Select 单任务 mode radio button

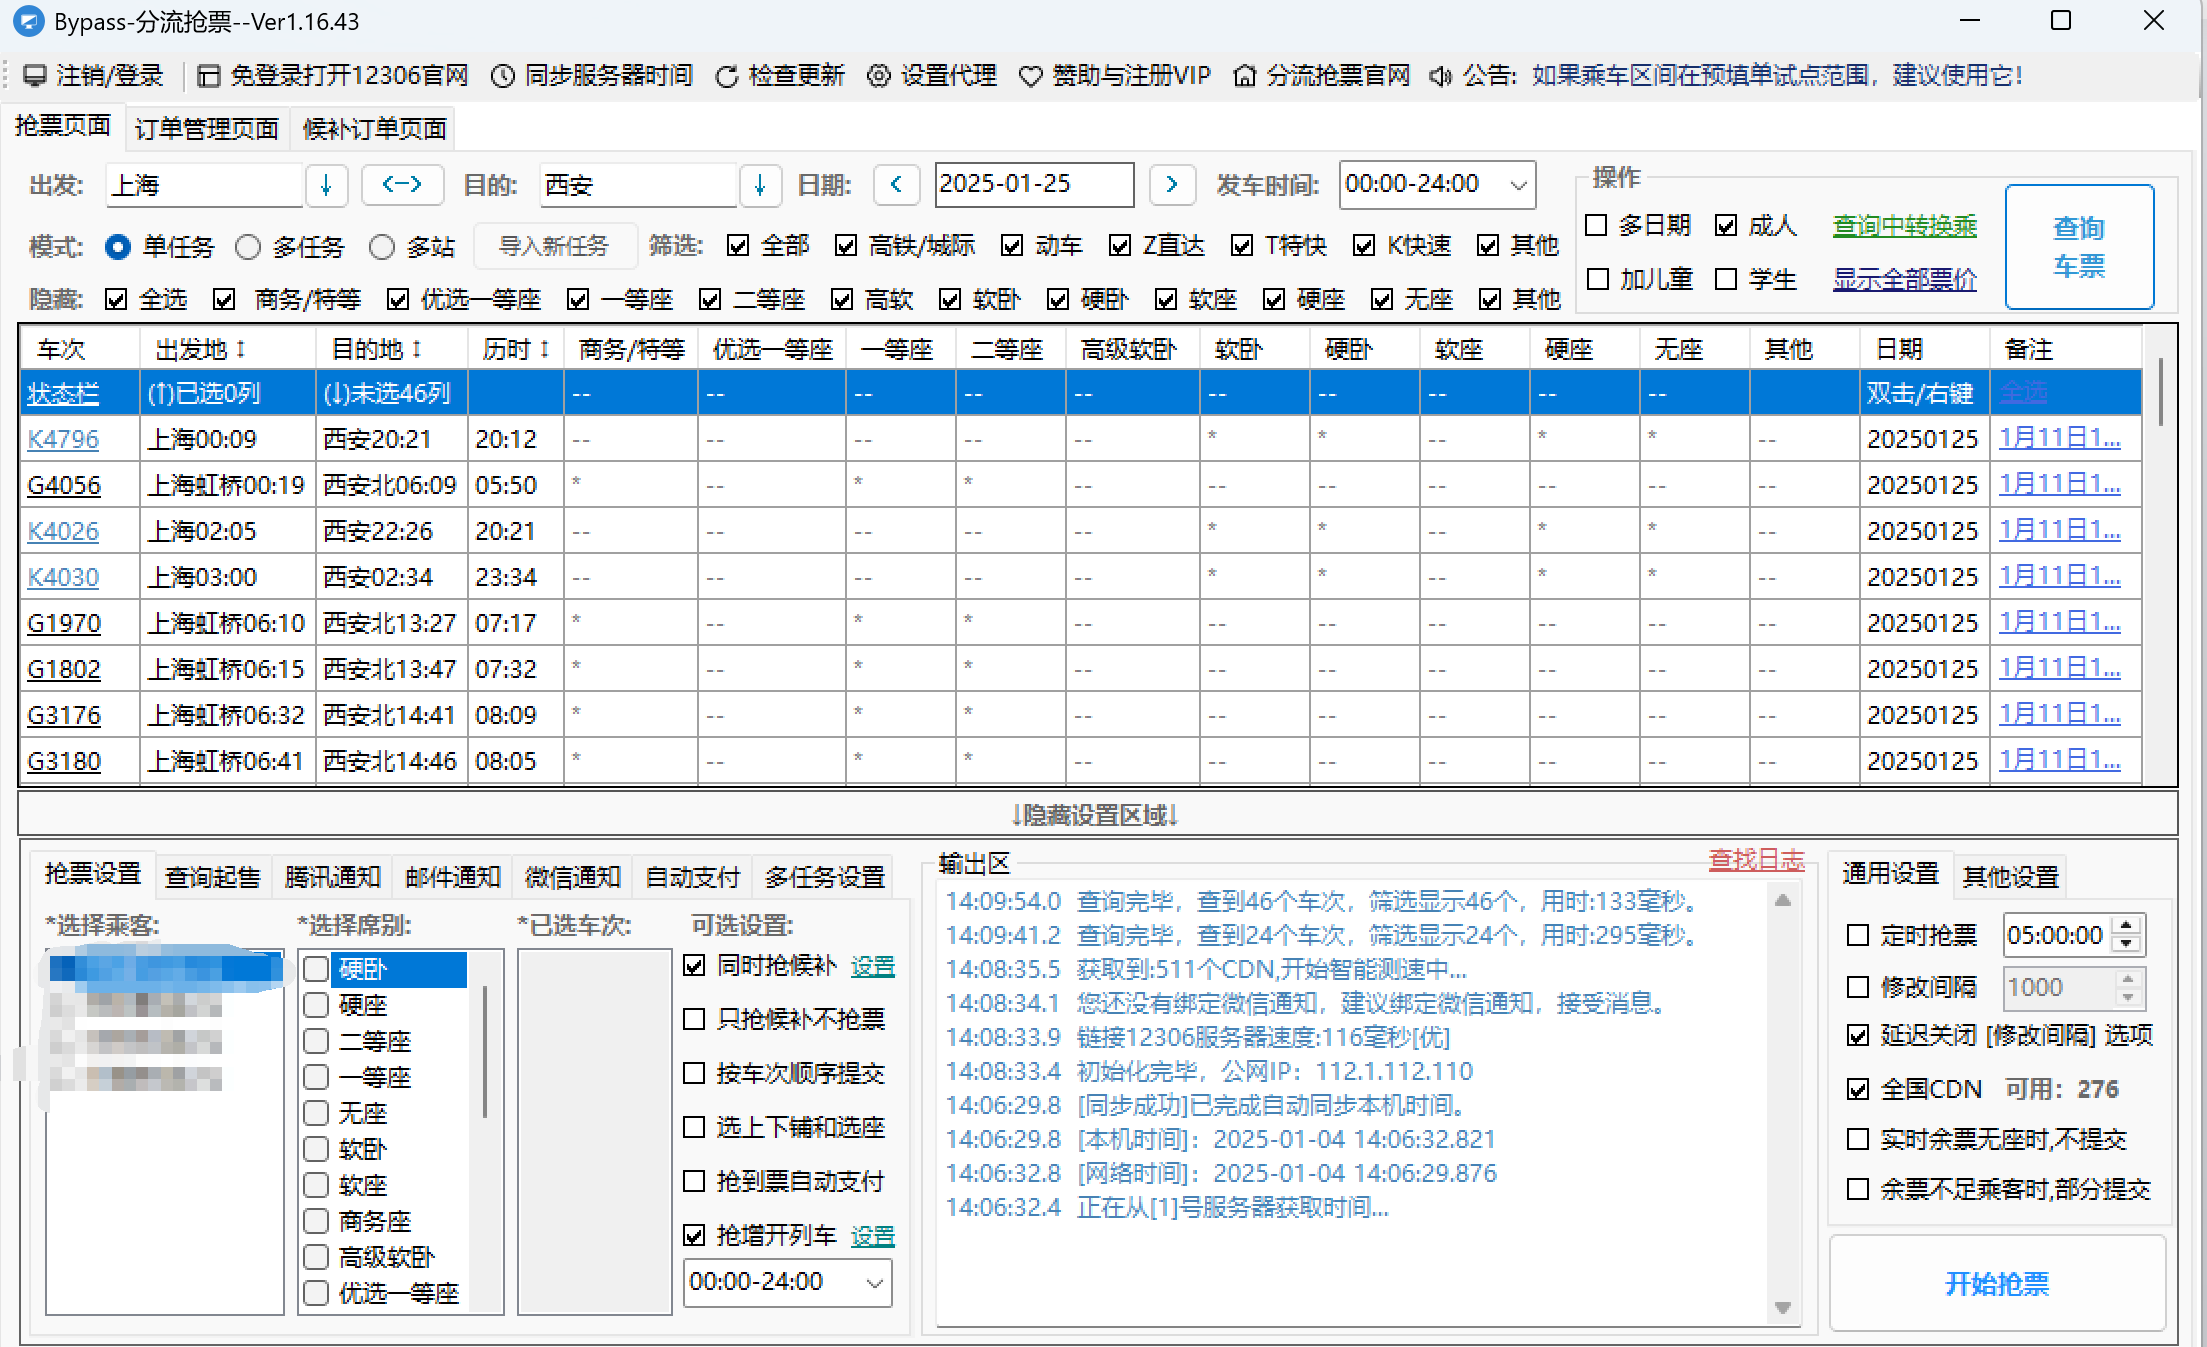(x=118, y=247)
